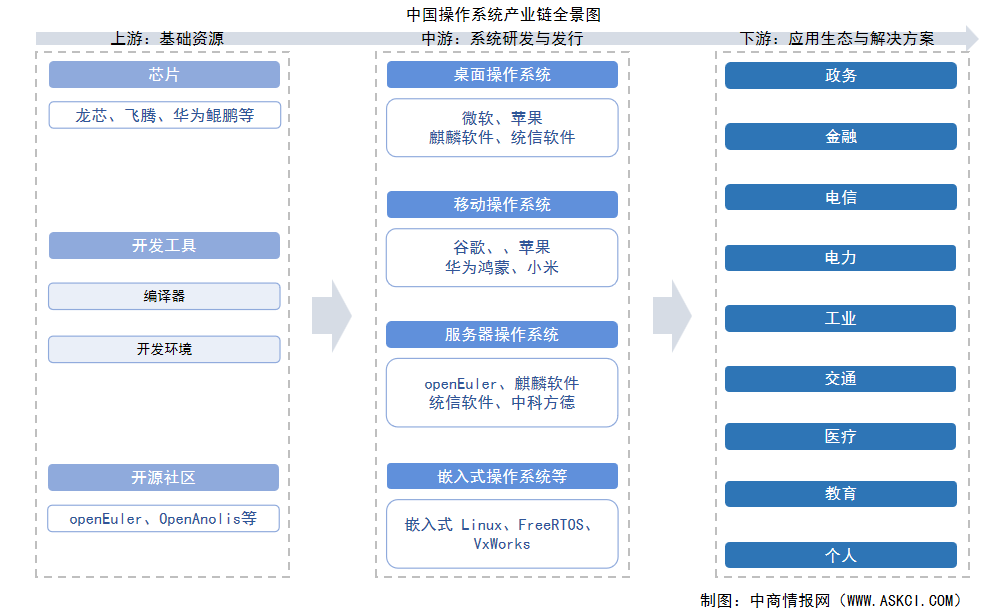Select the openEuler、麒麟软件 中科方德 box

[502, 393]
